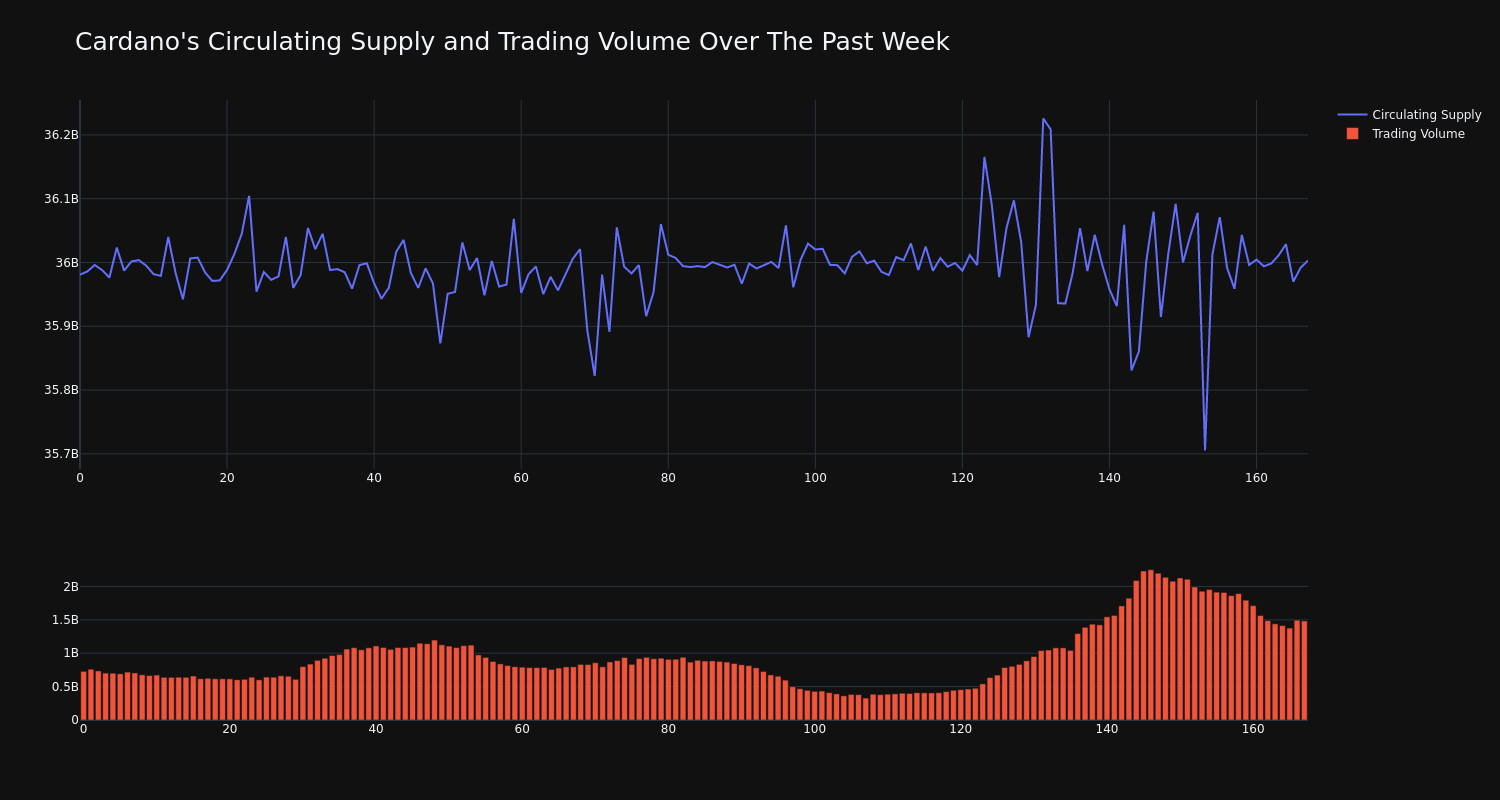
Task: Click the 160 x-axis tick on volume chart
Action: point(1253,729)
